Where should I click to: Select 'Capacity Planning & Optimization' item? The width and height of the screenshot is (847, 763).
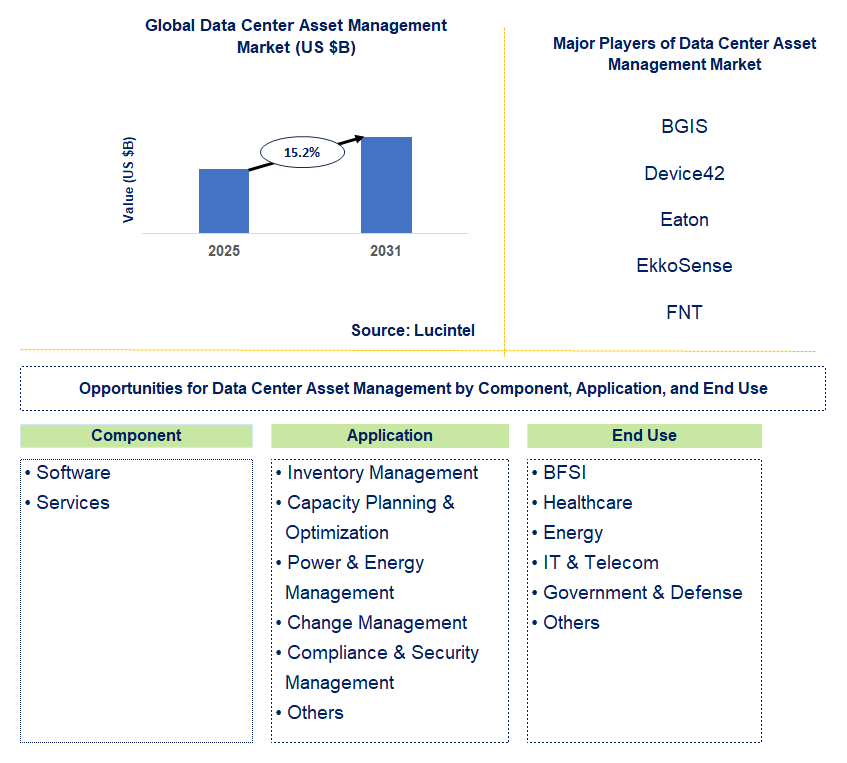point(371,518)
